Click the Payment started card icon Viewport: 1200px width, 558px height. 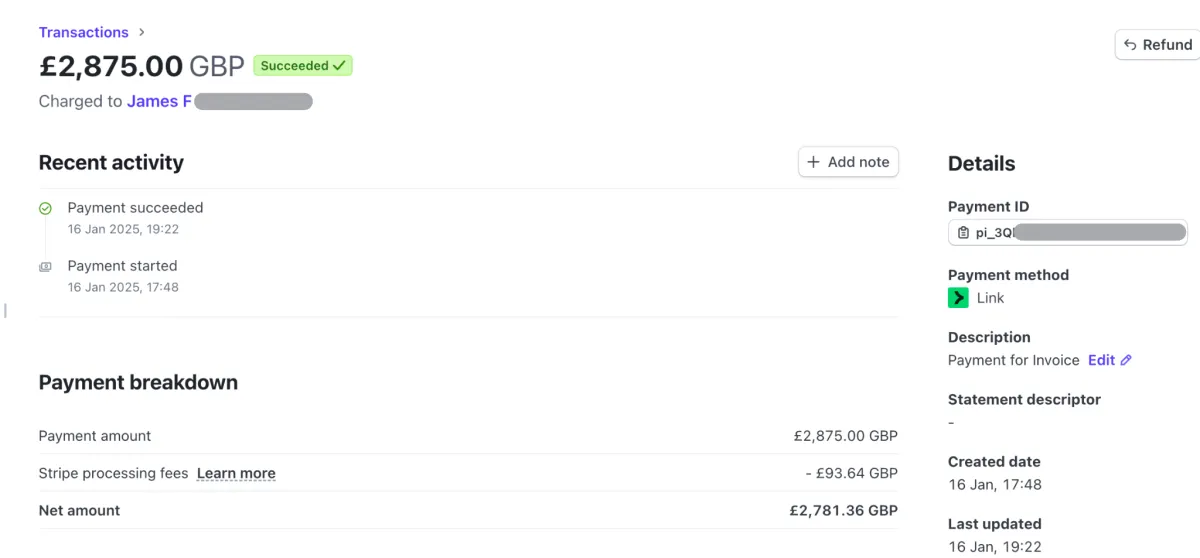[x=45, y=267]
